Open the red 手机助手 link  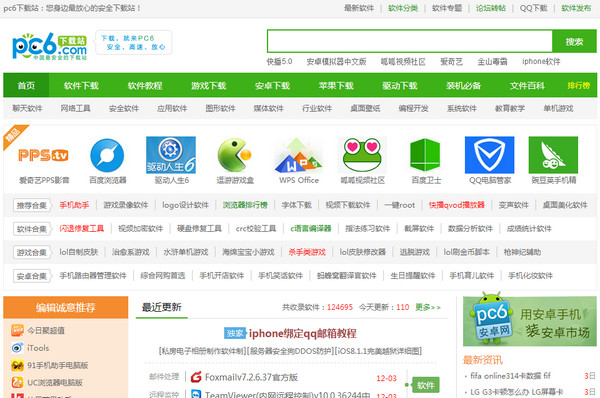[74, 205]
